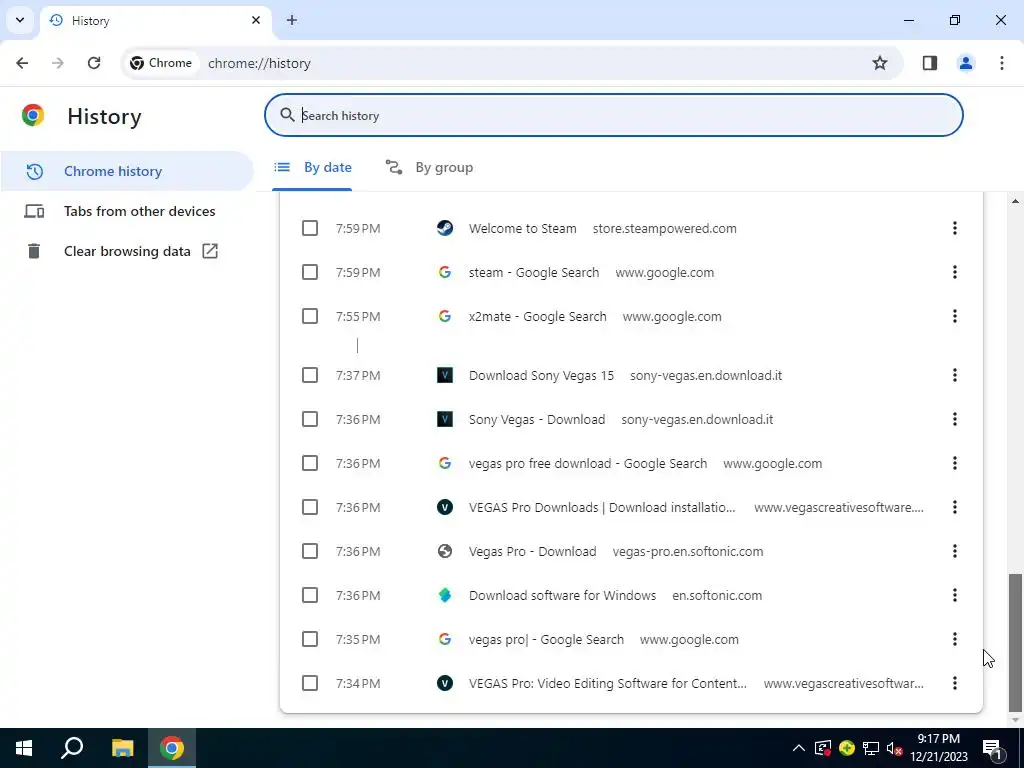Open the Welcome to Steam history link
Screen dimensions: 1024x768
522,229
